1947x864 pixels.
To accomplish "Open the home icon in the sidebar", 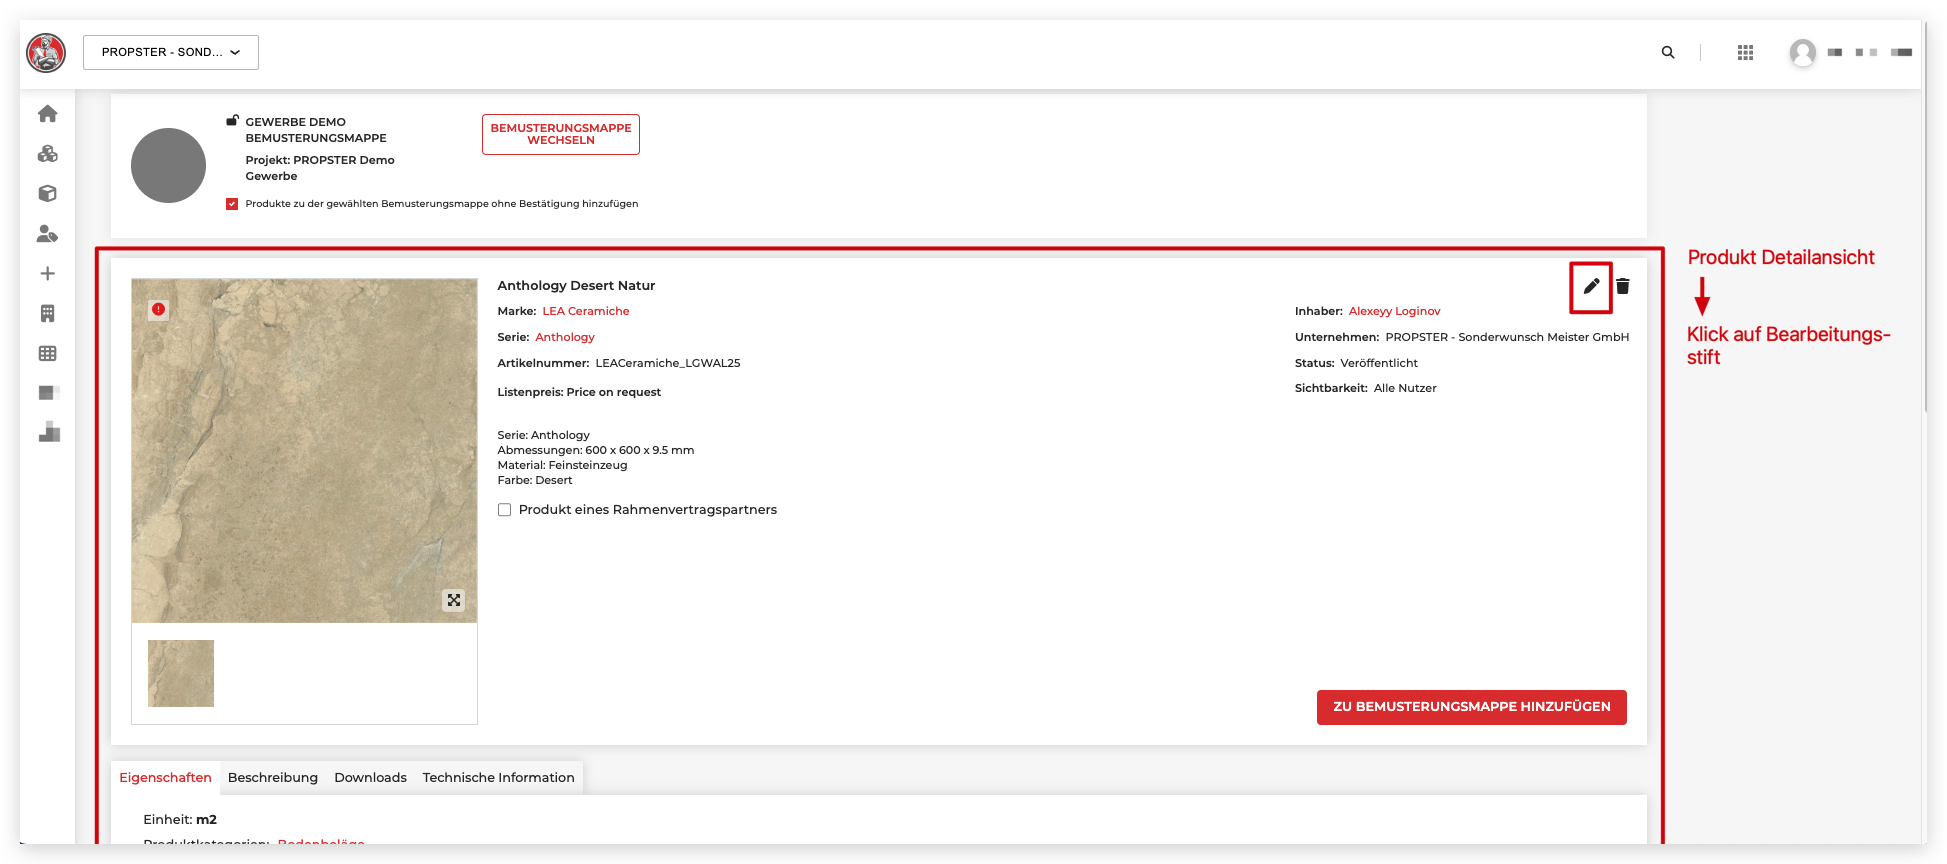I will (x=47, y=114).
